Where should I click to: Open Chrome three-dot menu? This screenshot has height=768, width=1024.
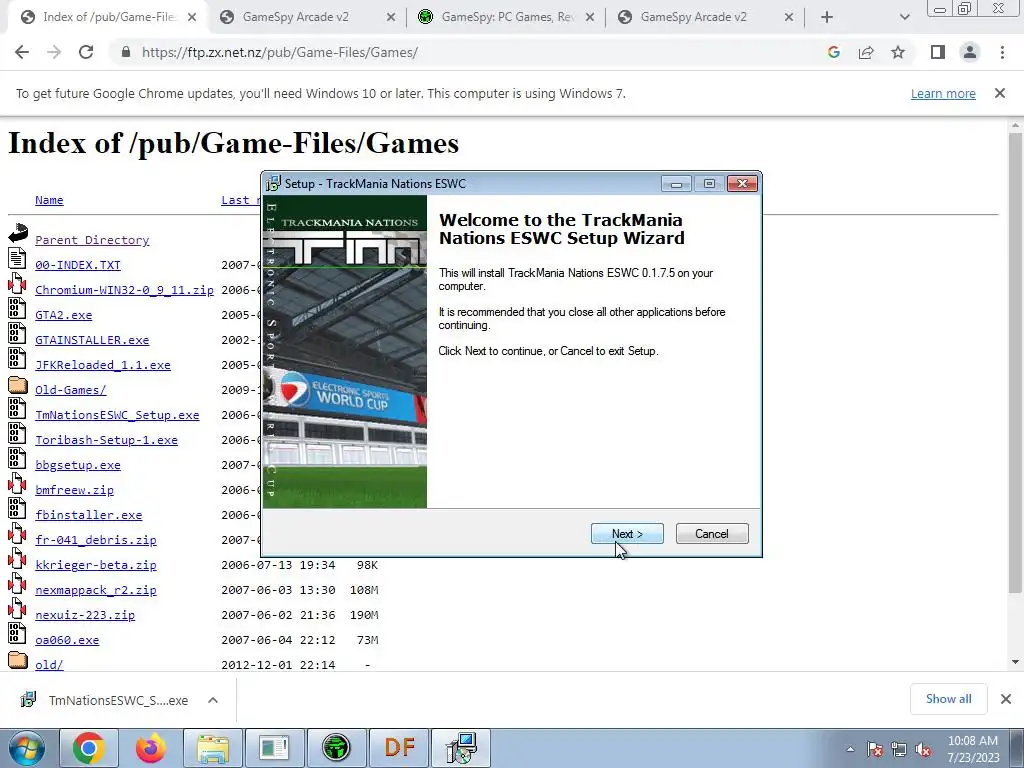[x=1002, y=52]
